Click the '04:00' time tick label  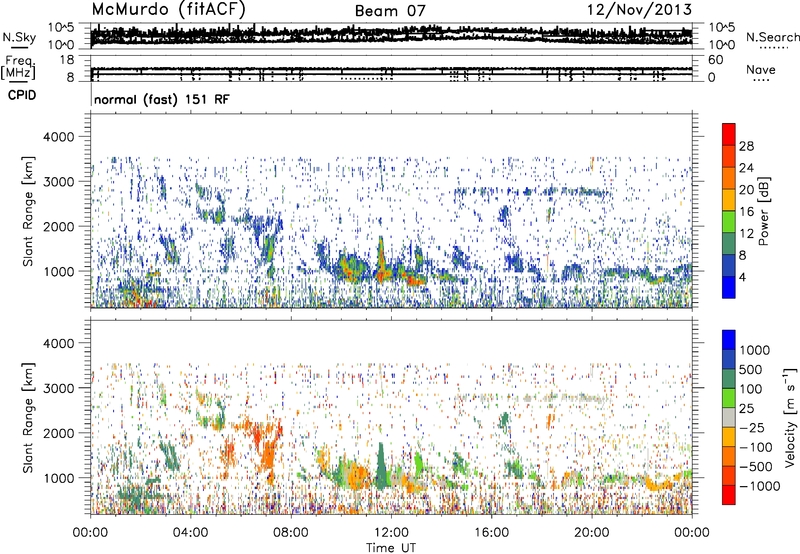point(190,533)
